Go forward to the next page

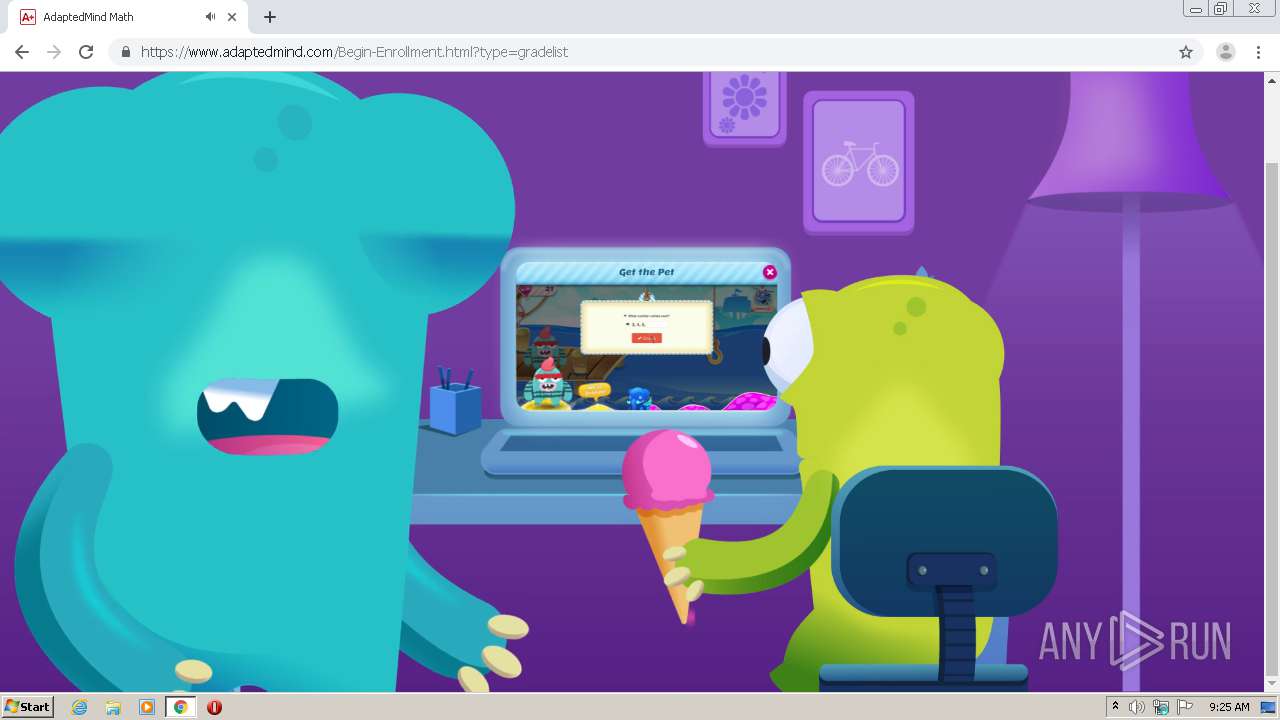pyautogui.click(x=54, y=52)
